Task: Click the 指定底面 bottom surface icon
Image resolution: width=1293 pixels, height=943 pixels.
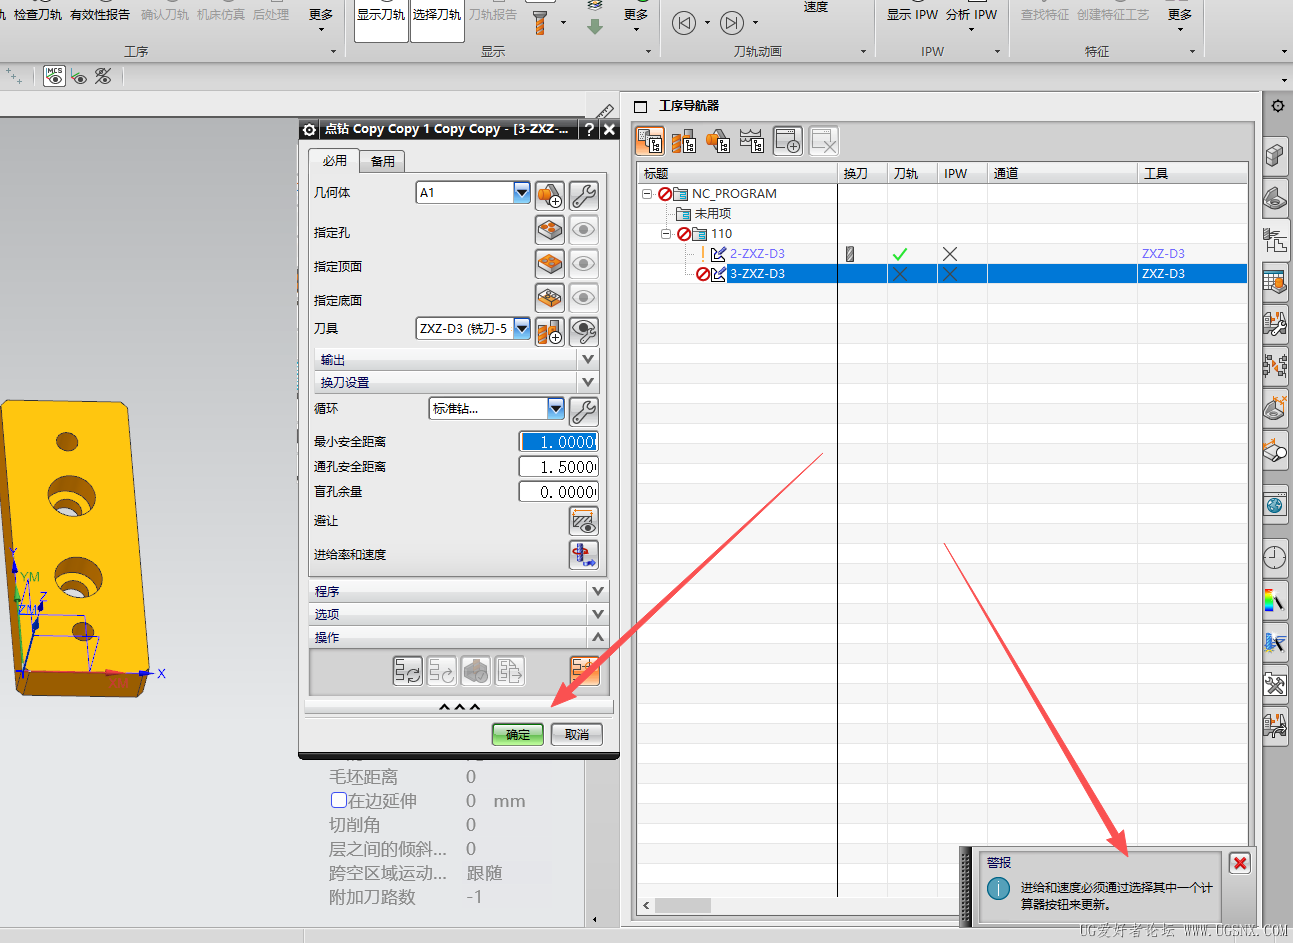Action: [550, 298]
